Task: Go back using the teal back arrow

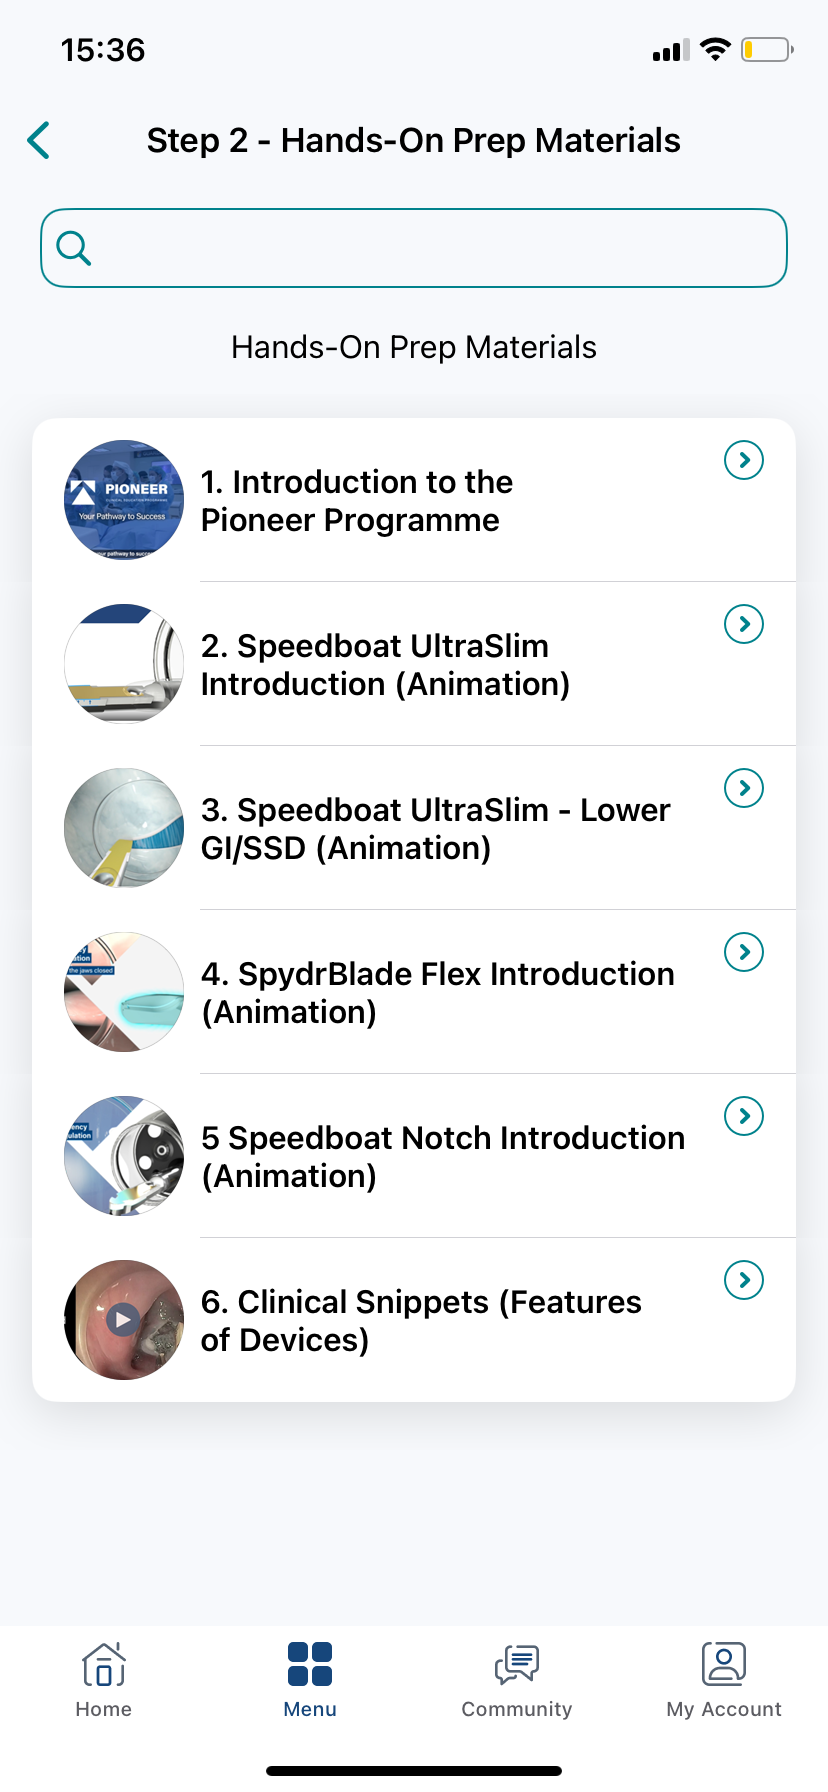Action: point(39,141)
